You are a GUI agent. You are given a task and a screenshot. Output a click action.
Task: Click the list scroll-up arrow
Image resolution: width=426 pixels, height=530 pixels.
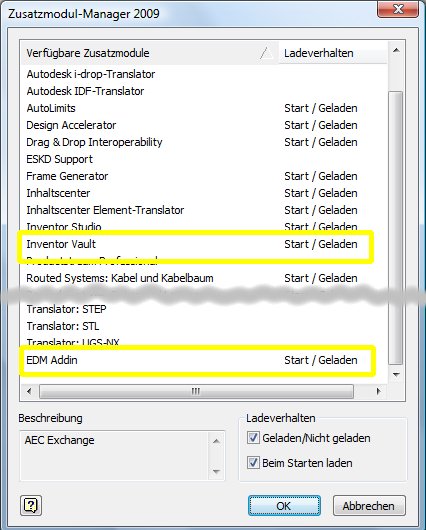pos(396,51)
